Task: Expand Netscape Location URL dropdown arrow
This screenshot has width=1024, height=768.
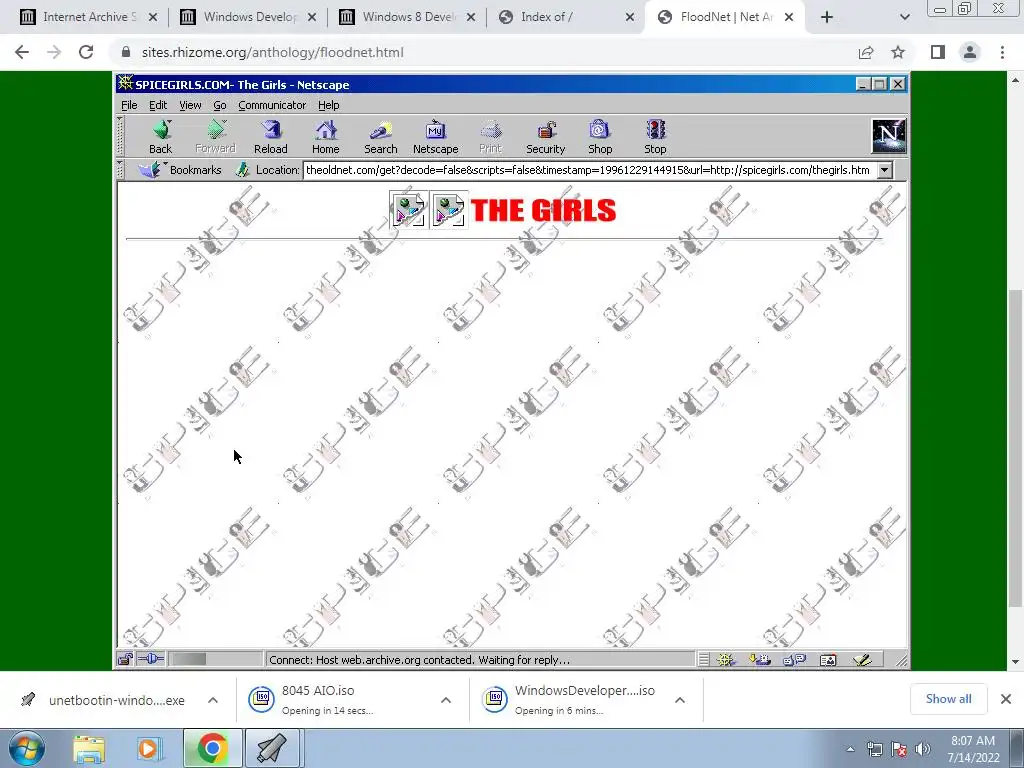Action: click(884, 170)
